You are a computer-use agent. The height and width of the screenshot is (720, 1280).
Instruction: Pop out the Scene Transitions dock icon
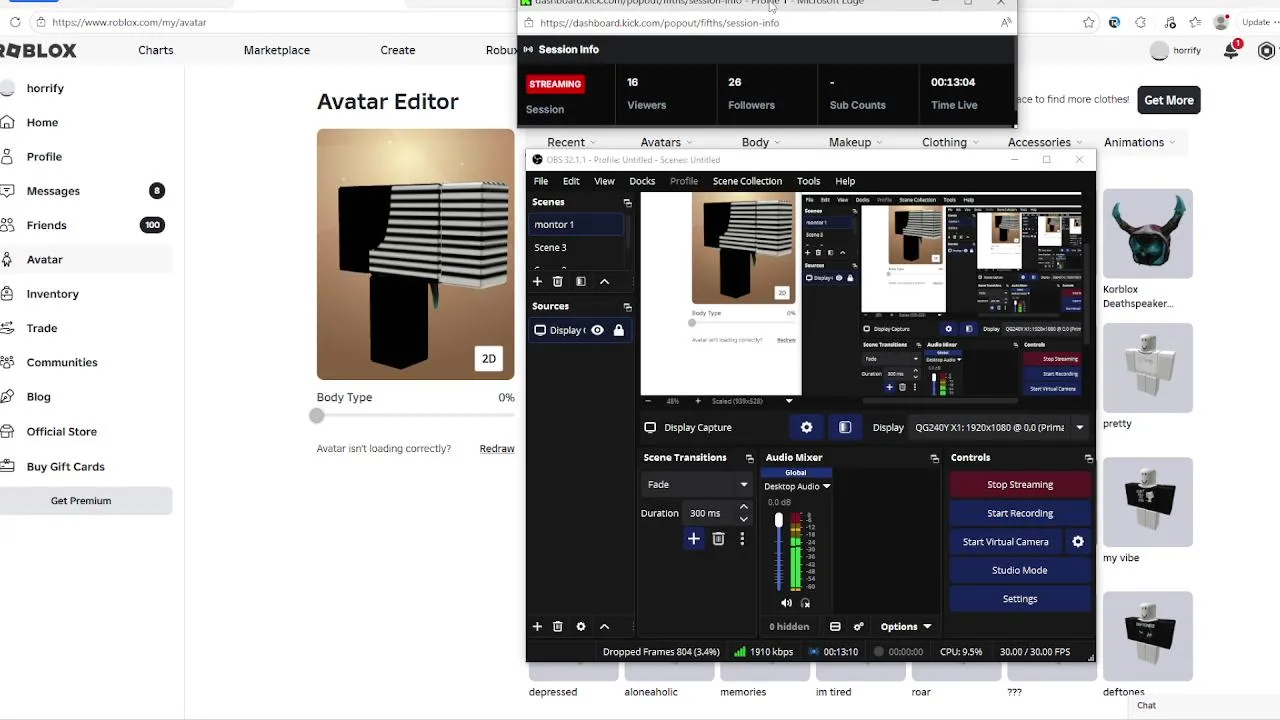click(x=749, y=458)
